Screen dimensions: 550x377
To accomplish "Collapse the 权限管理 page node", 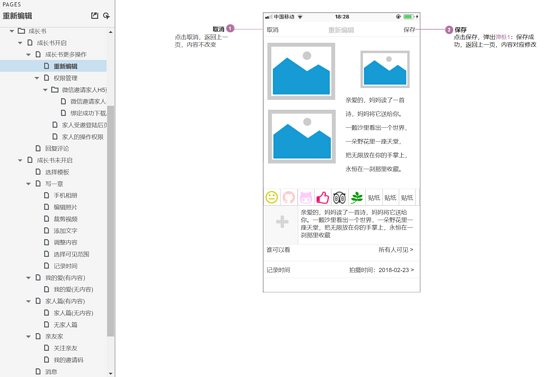I will [x=37, y=78].
